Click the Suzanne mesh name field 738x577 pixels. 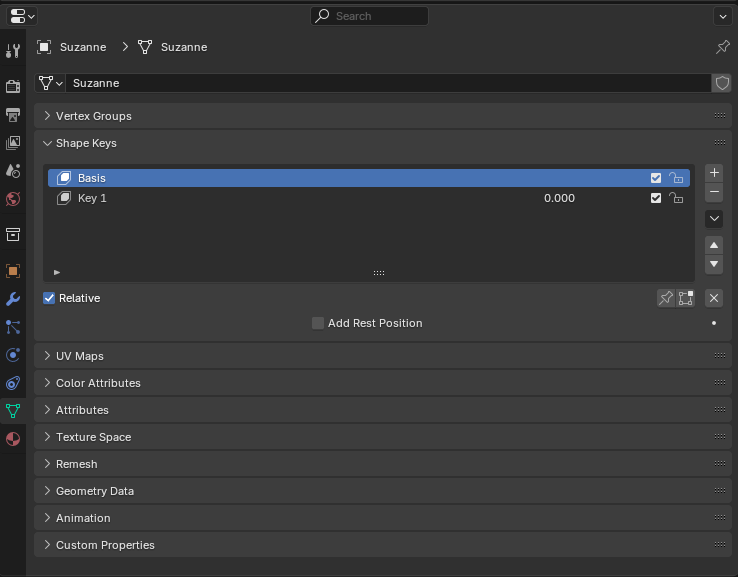coord(388,83)
